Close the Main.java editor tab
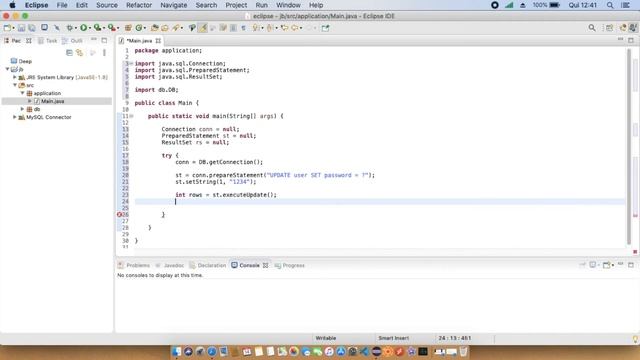Screen dimensions: 640x360 click(x=158, y=41)
